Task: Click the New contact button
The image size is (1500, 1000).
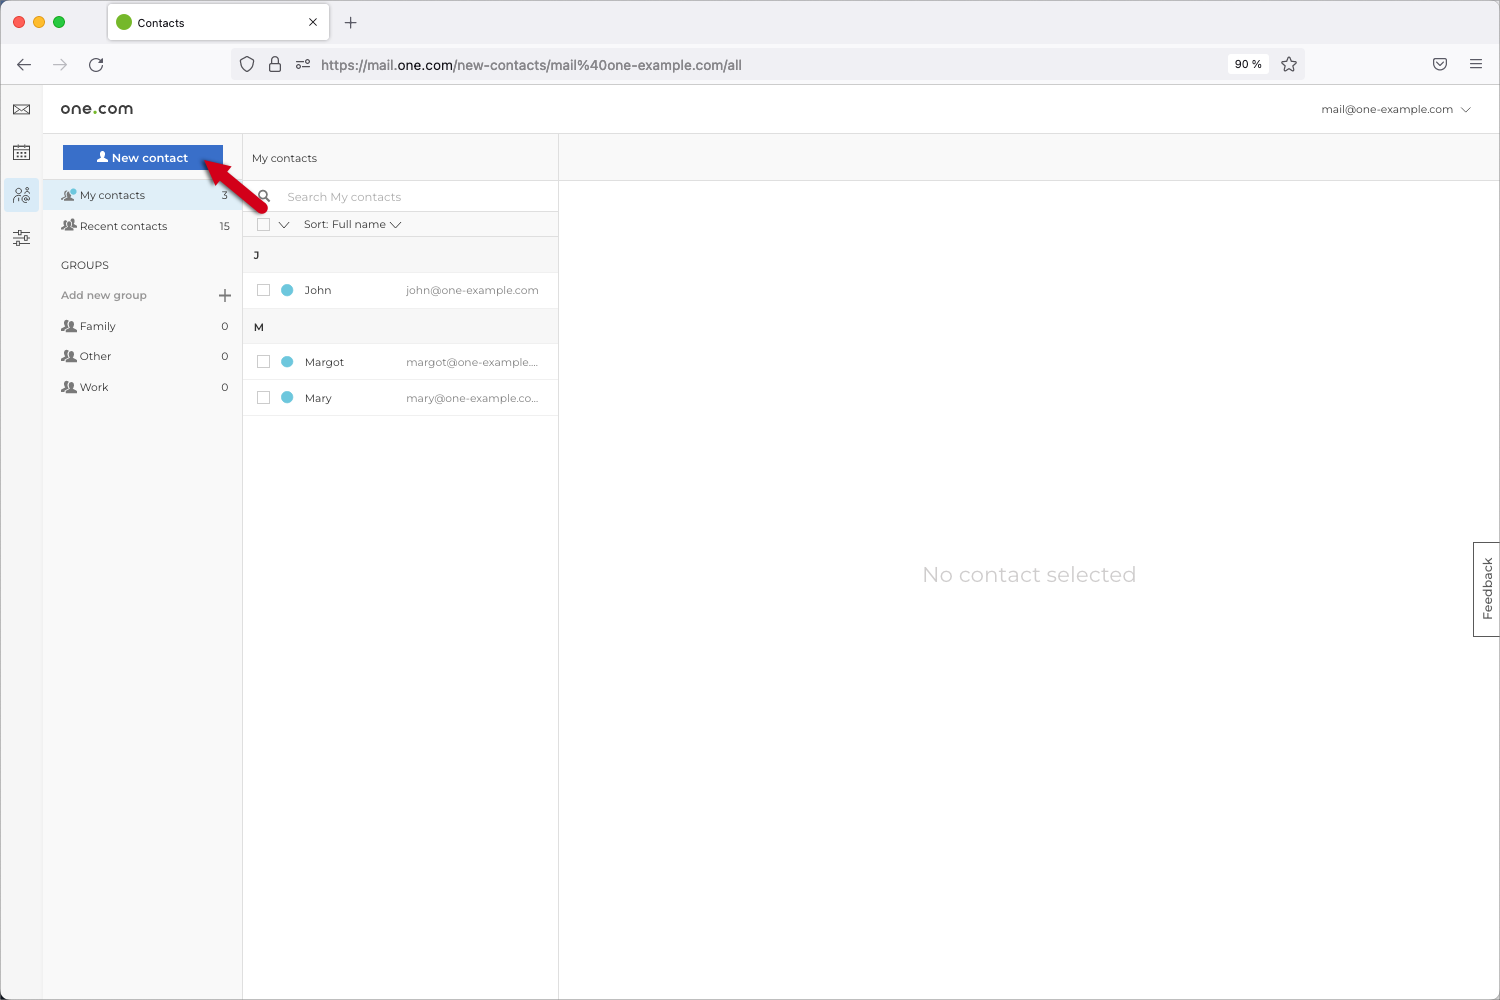Action: (142, 158)
